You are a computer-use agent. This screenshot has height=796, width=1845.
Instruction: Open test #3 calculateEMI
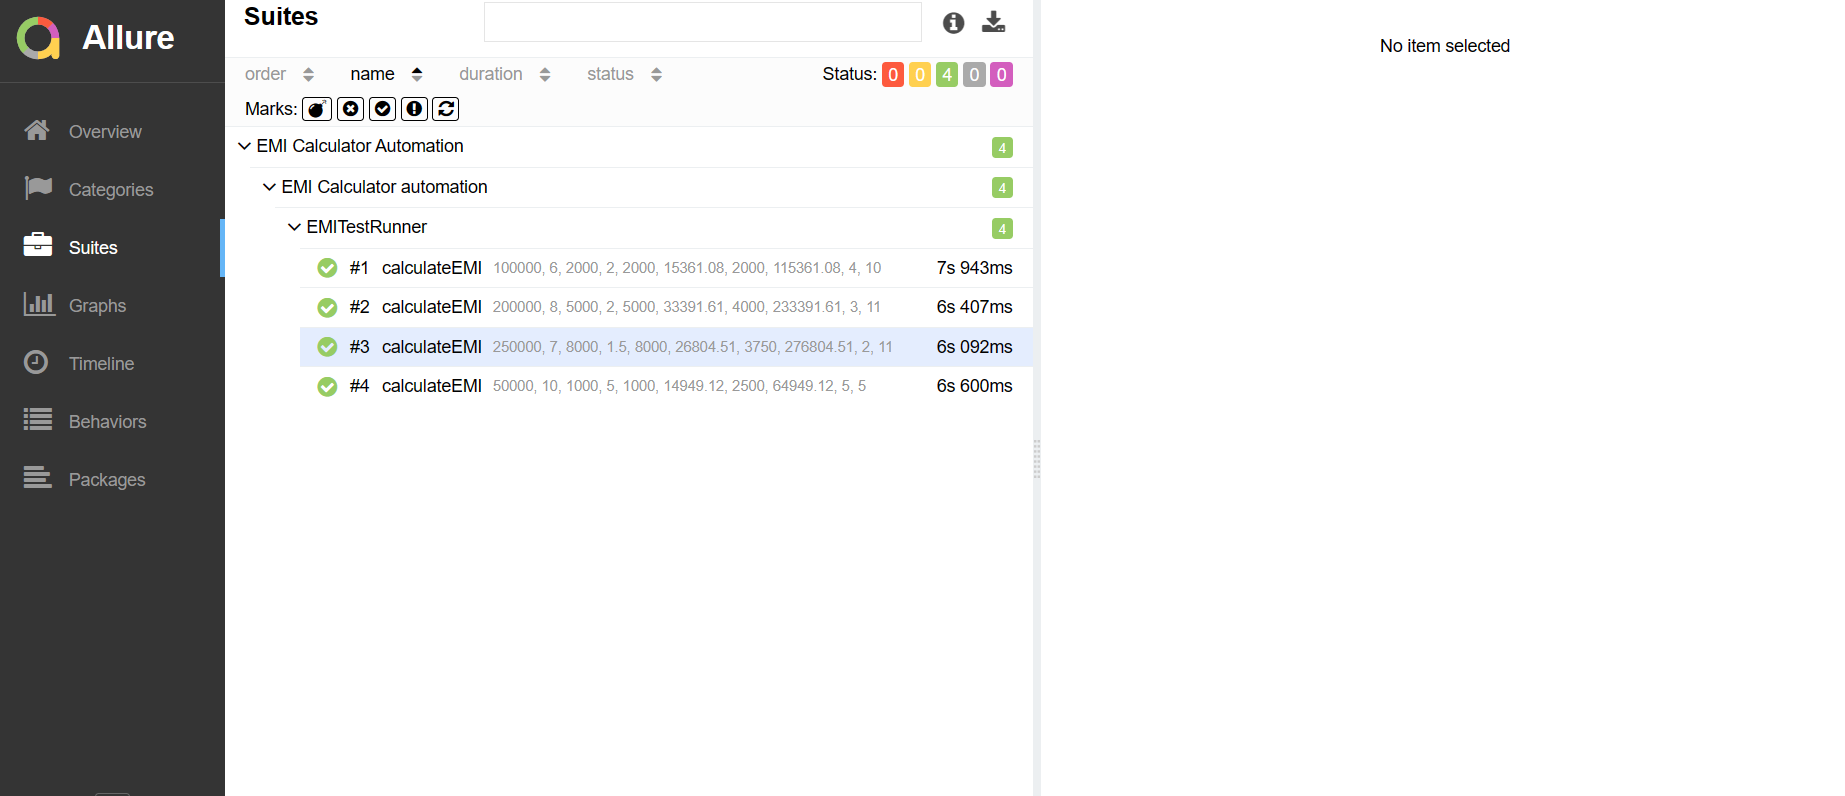pyautogui.click(x=666, y=347)
